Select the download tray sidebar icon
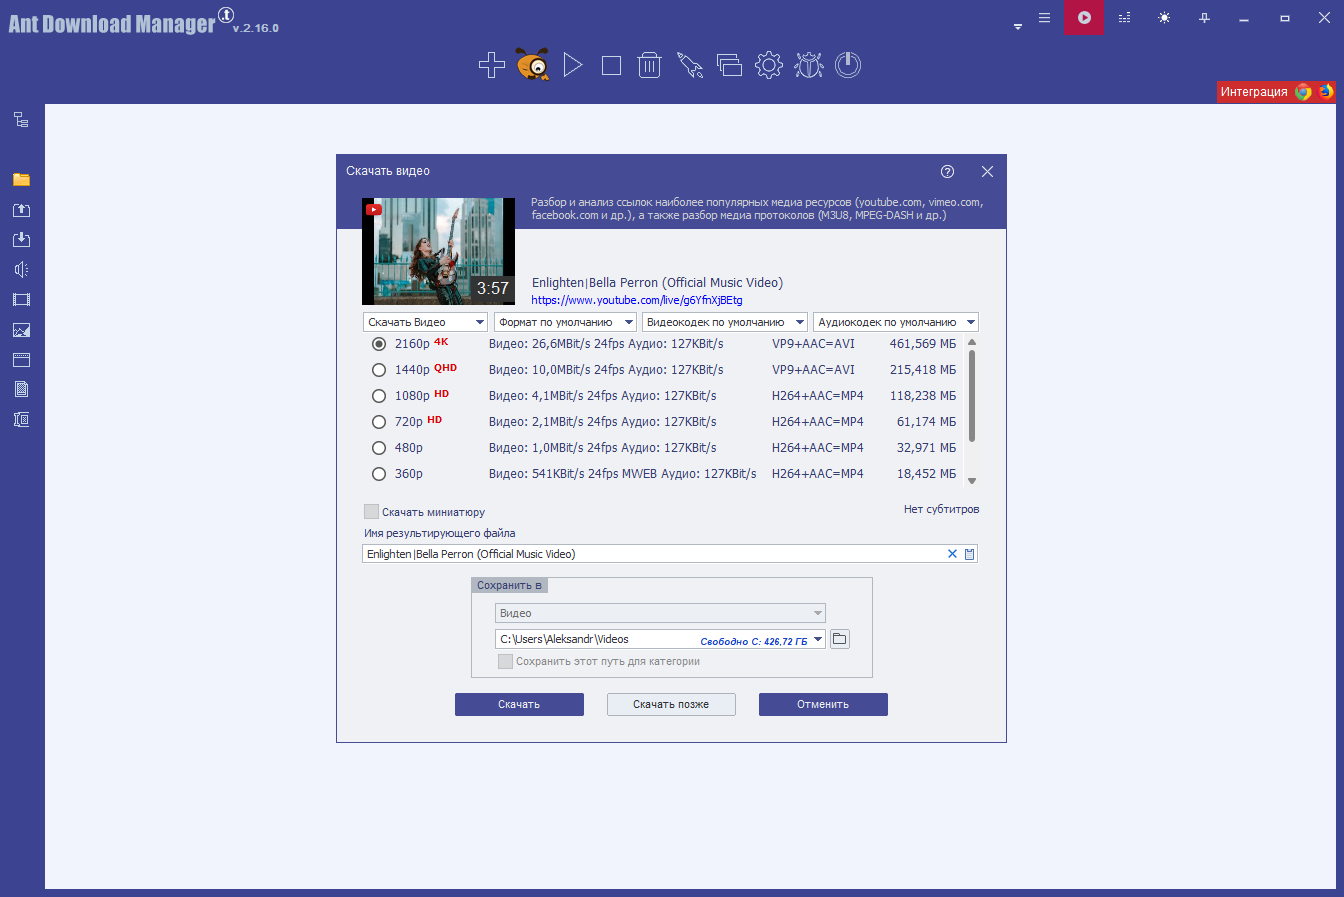Viewport: 1344px width, 897px height. tap(21, 240)
